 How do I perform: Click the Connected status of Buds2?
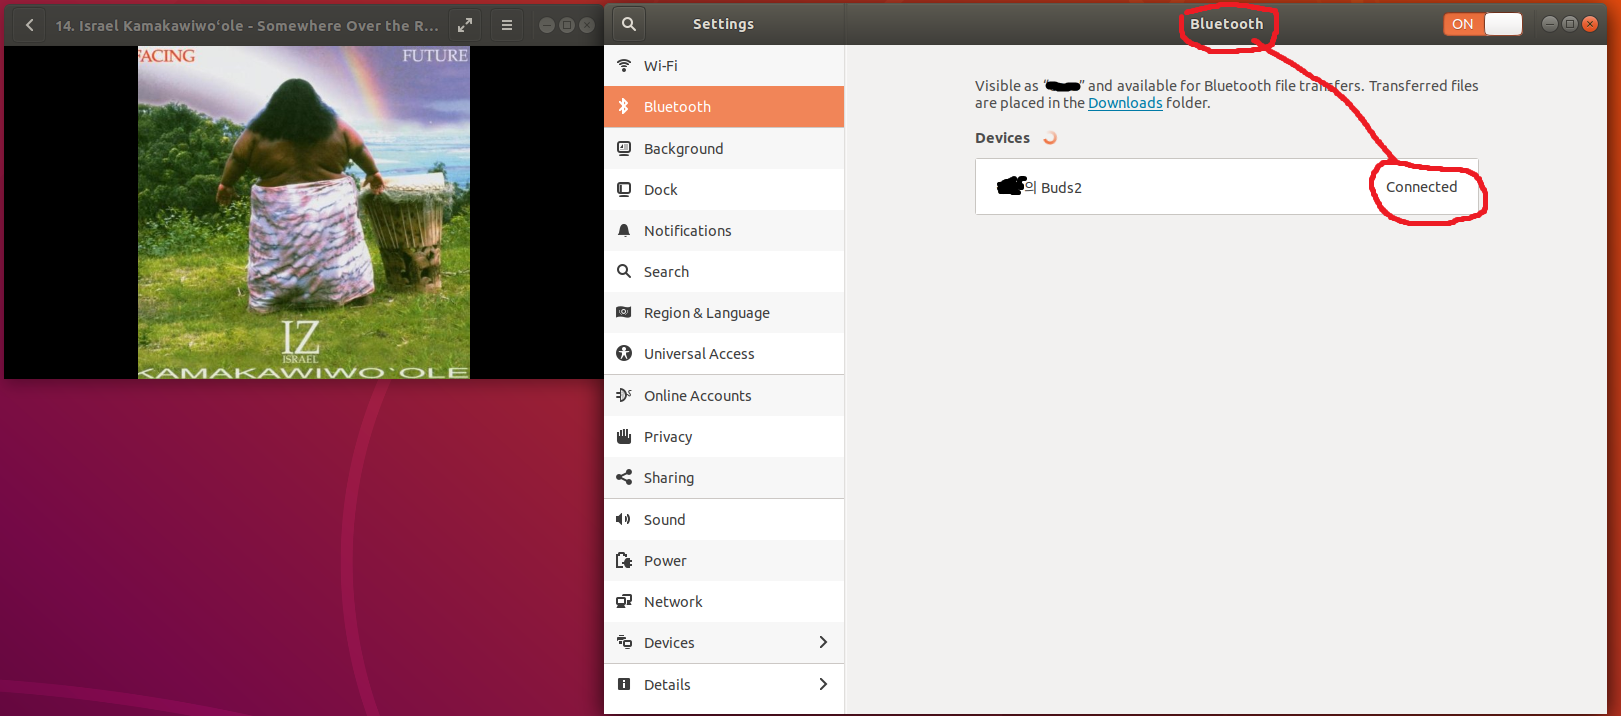tap(1421, 187)
